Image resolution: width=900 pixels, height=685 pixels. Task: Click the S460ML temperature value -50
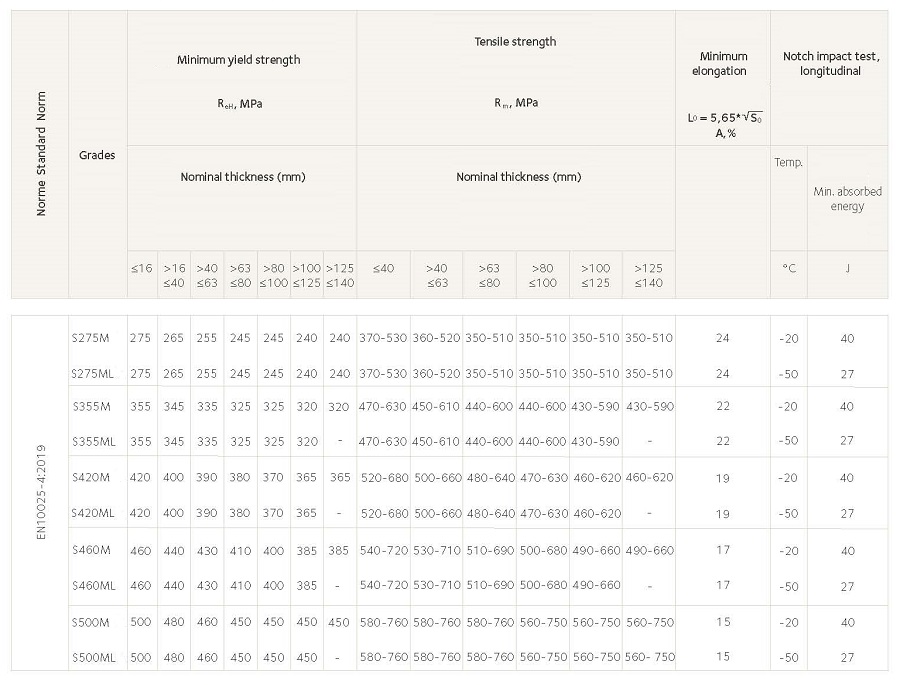pyautogui.click(x=788, y=587)
